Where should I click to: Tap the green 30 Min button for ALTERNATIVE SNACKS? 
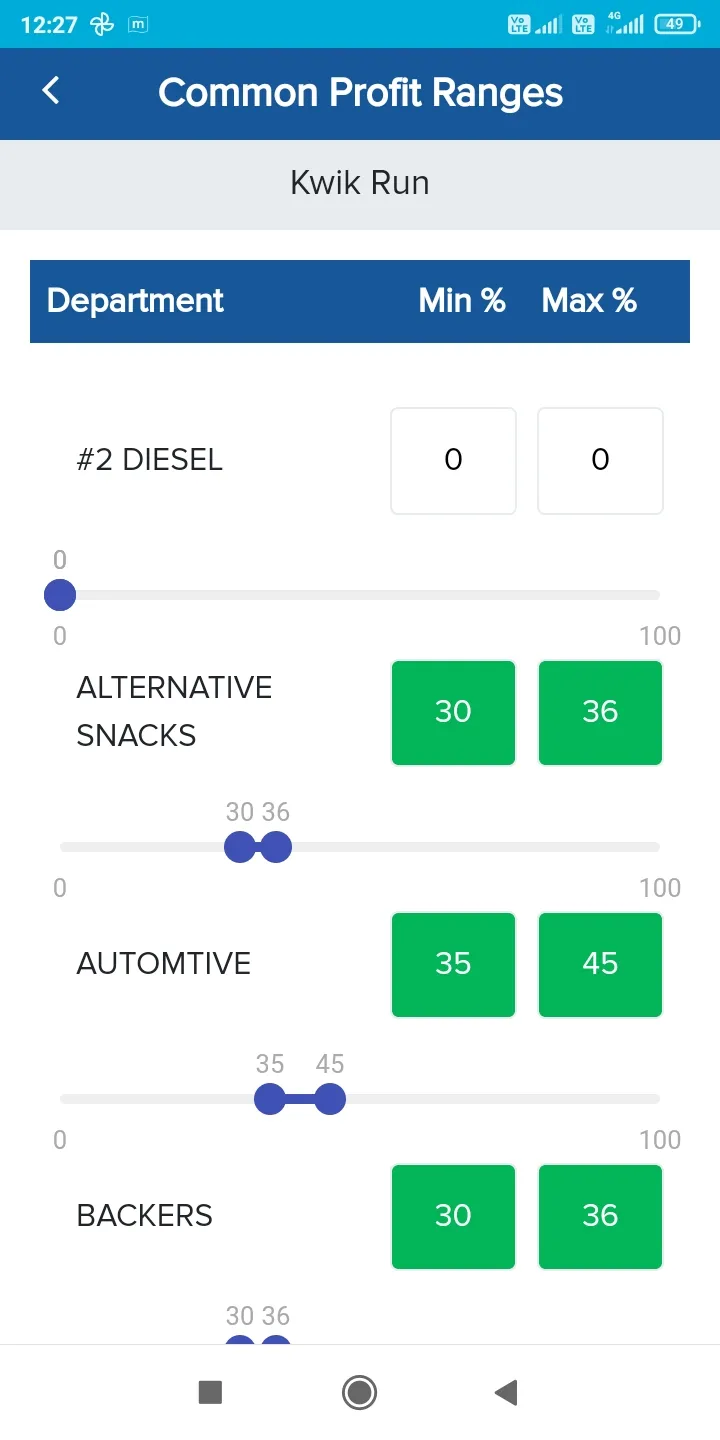click(452, 712)
